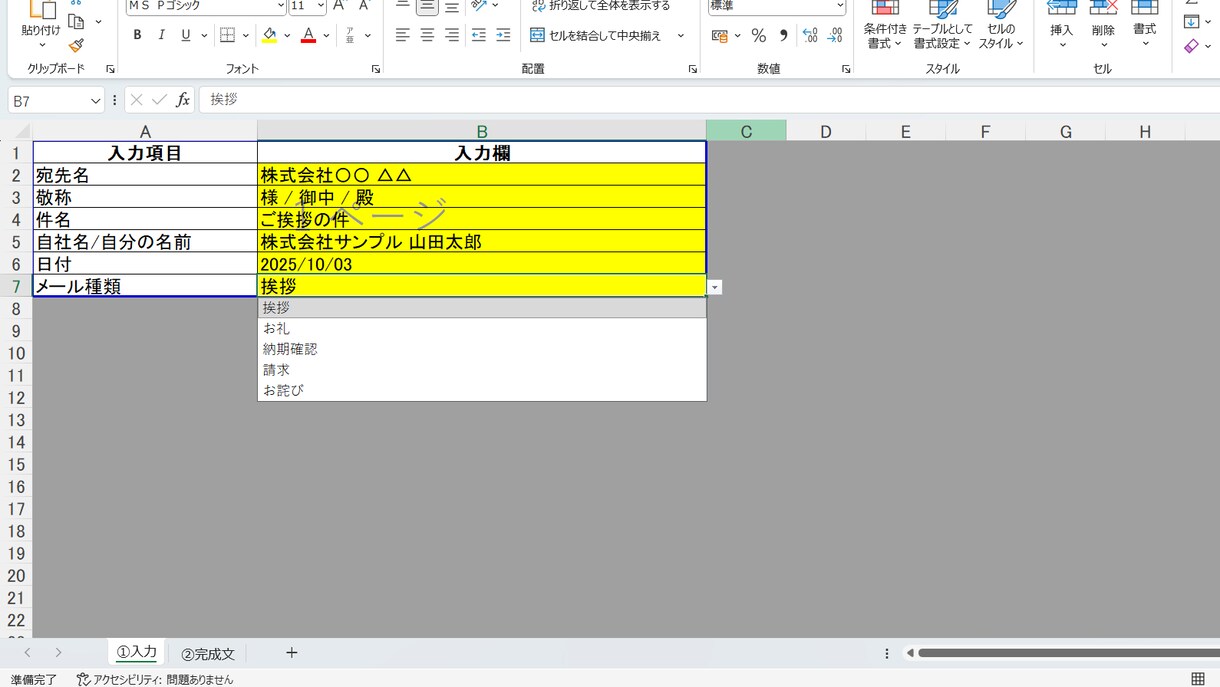This screenshot has height=687, width=1220.
Task: Open accessibility status (アクセシビリティ: 問題ありません)
Action: [x=155, y=679]
